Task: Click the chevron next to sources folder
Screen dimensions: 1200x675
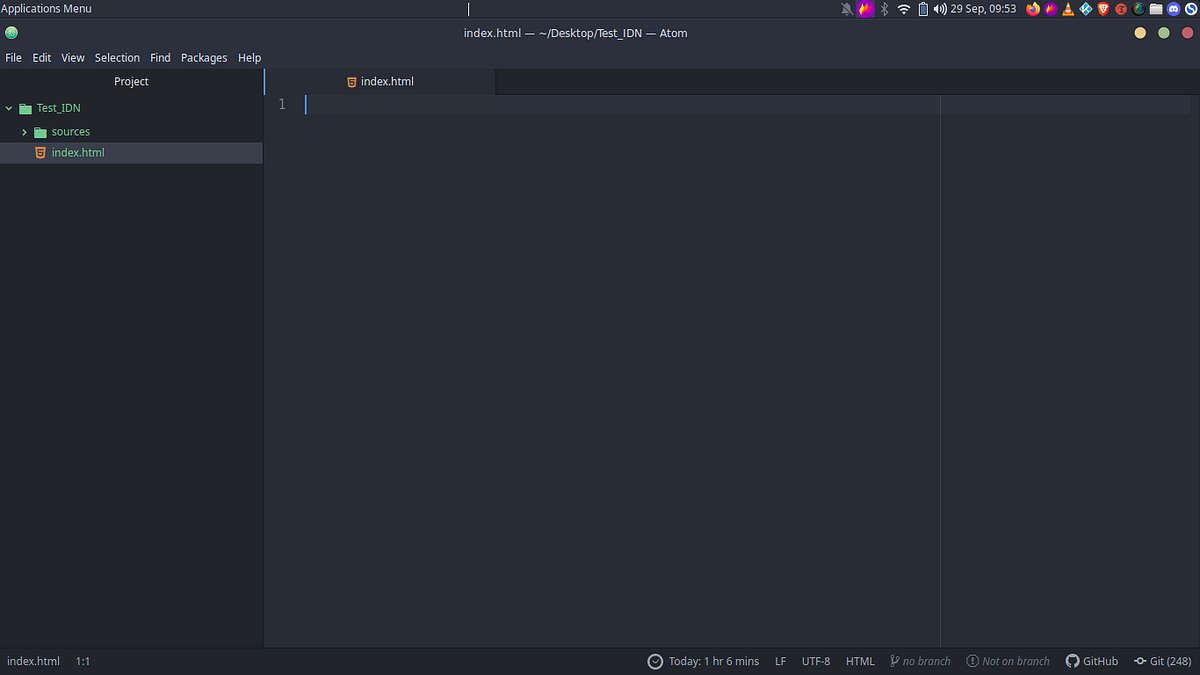Action: 24,131
